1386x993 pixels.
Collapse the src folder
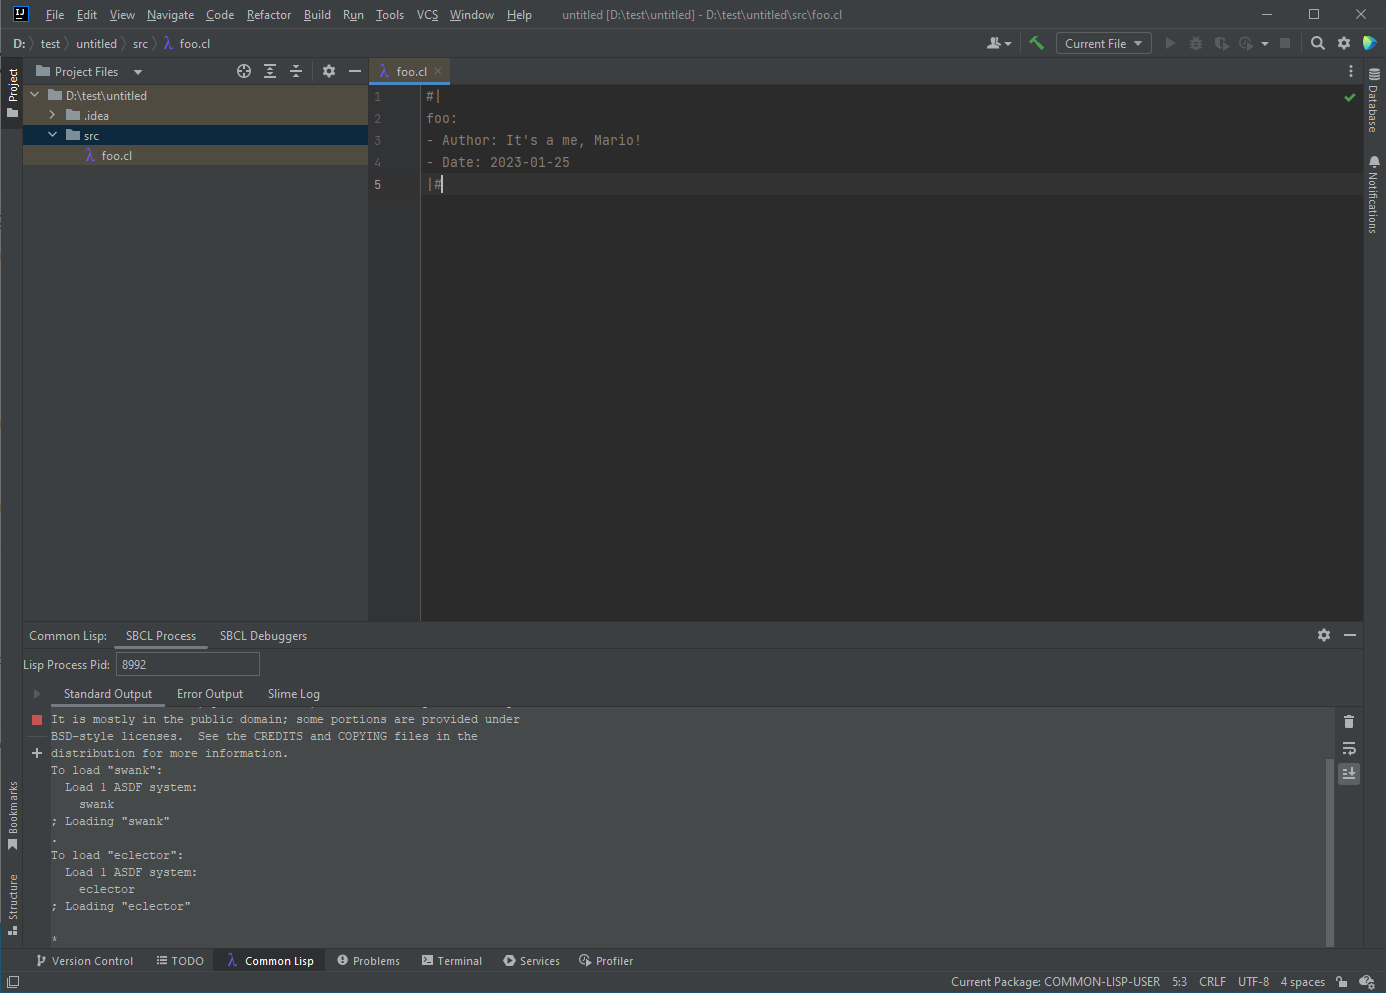tap(53, 135)
